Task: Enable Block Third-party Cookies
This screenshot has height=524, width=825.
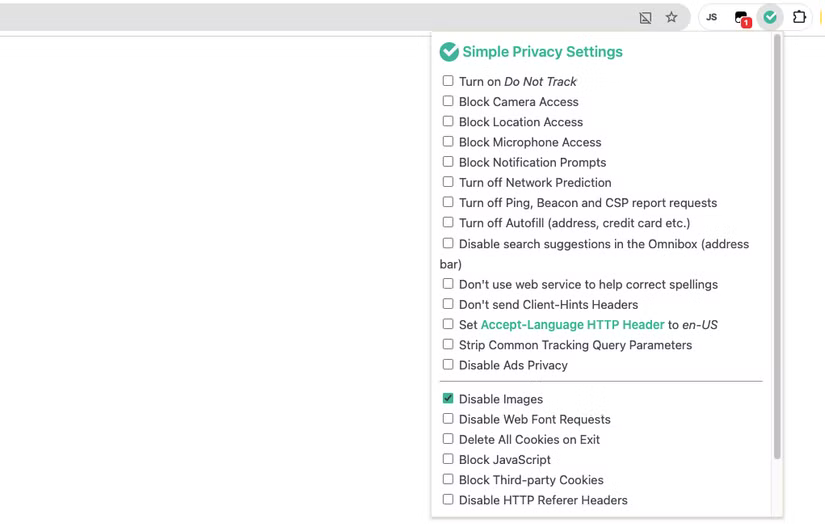Action: point(448,479)
